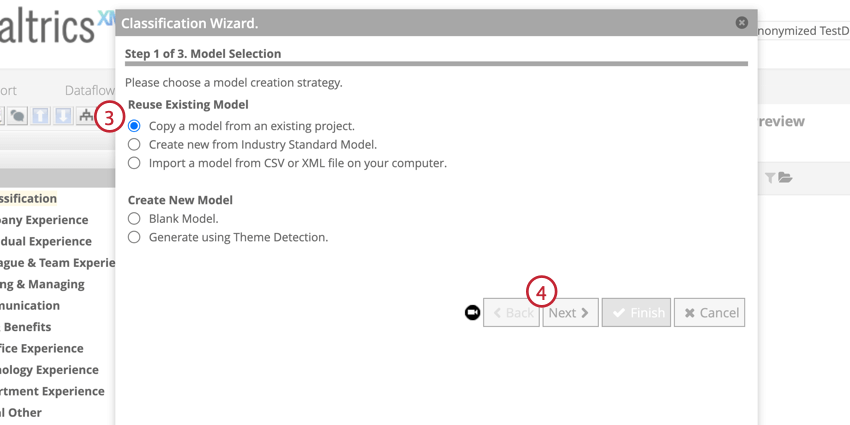Image resolution: width=850 pixels, height=425 pixels.
Task: Click the Cancel button
Action: click(x=709, y=313)
